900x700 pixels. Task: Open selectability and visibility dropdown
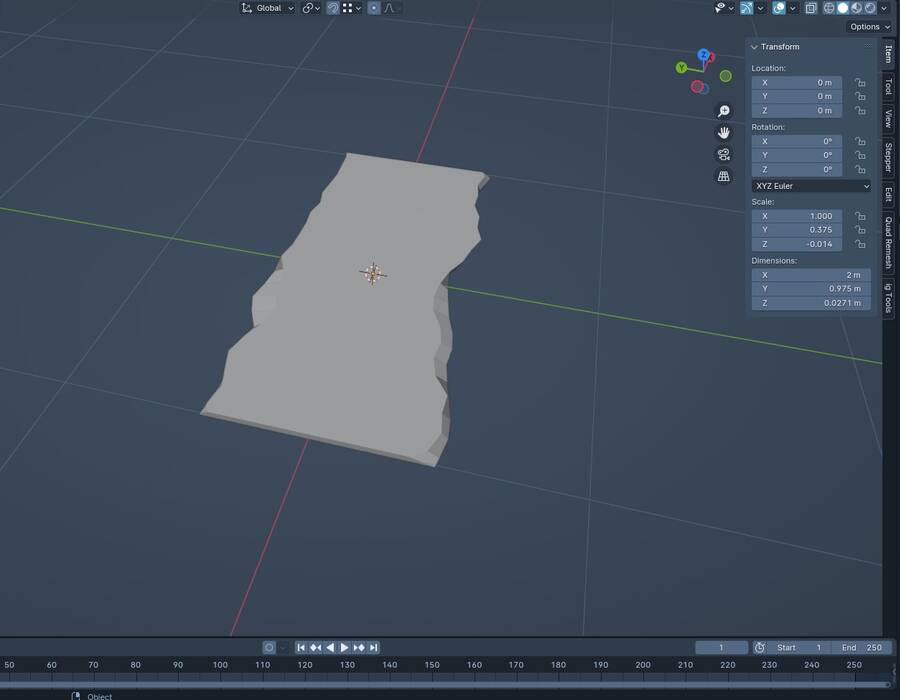pyautogui.click(x=723, y=8)
